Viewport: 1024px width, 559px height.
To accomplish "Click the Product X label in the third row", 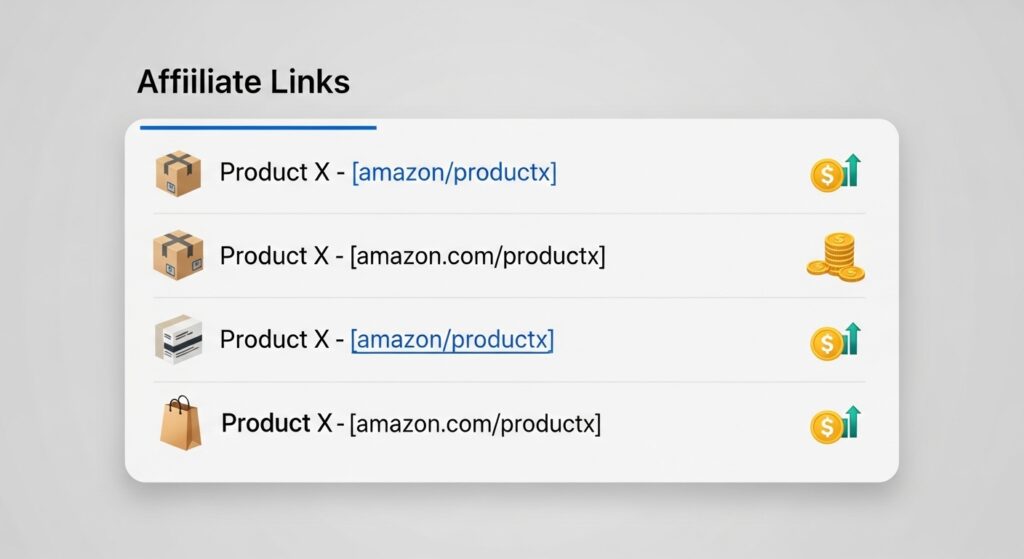I will coord(276,340).
